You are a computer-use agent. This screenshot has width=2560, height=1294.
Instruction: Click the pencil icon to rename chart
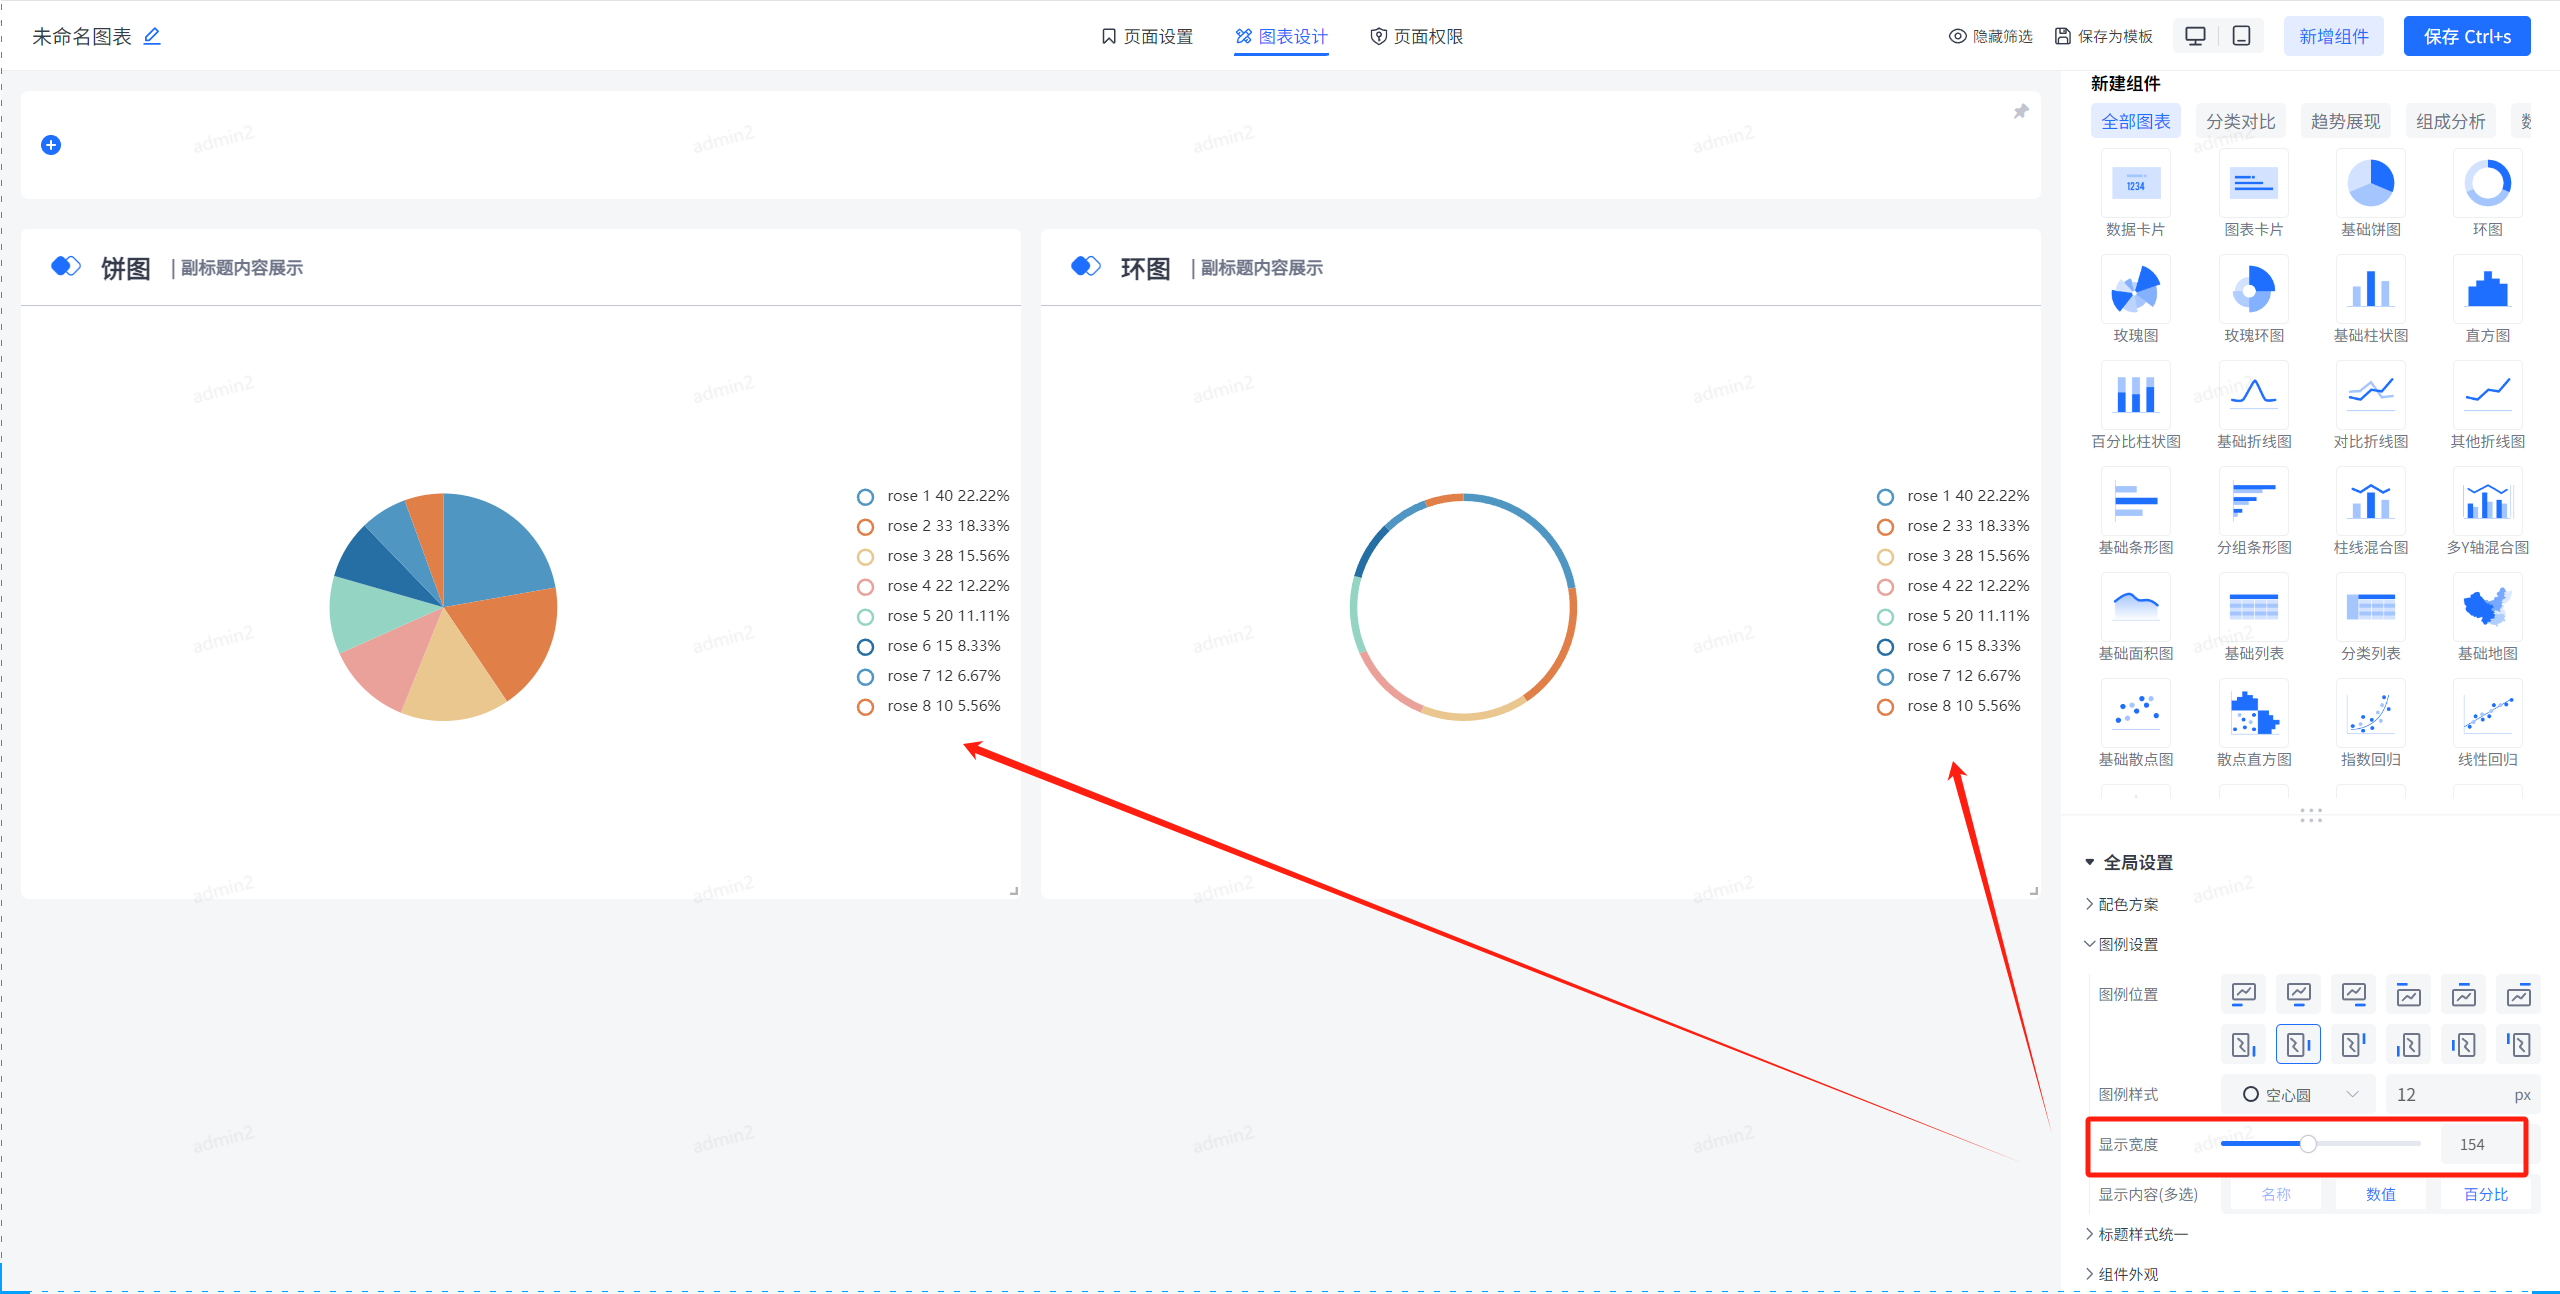[152, 37]
